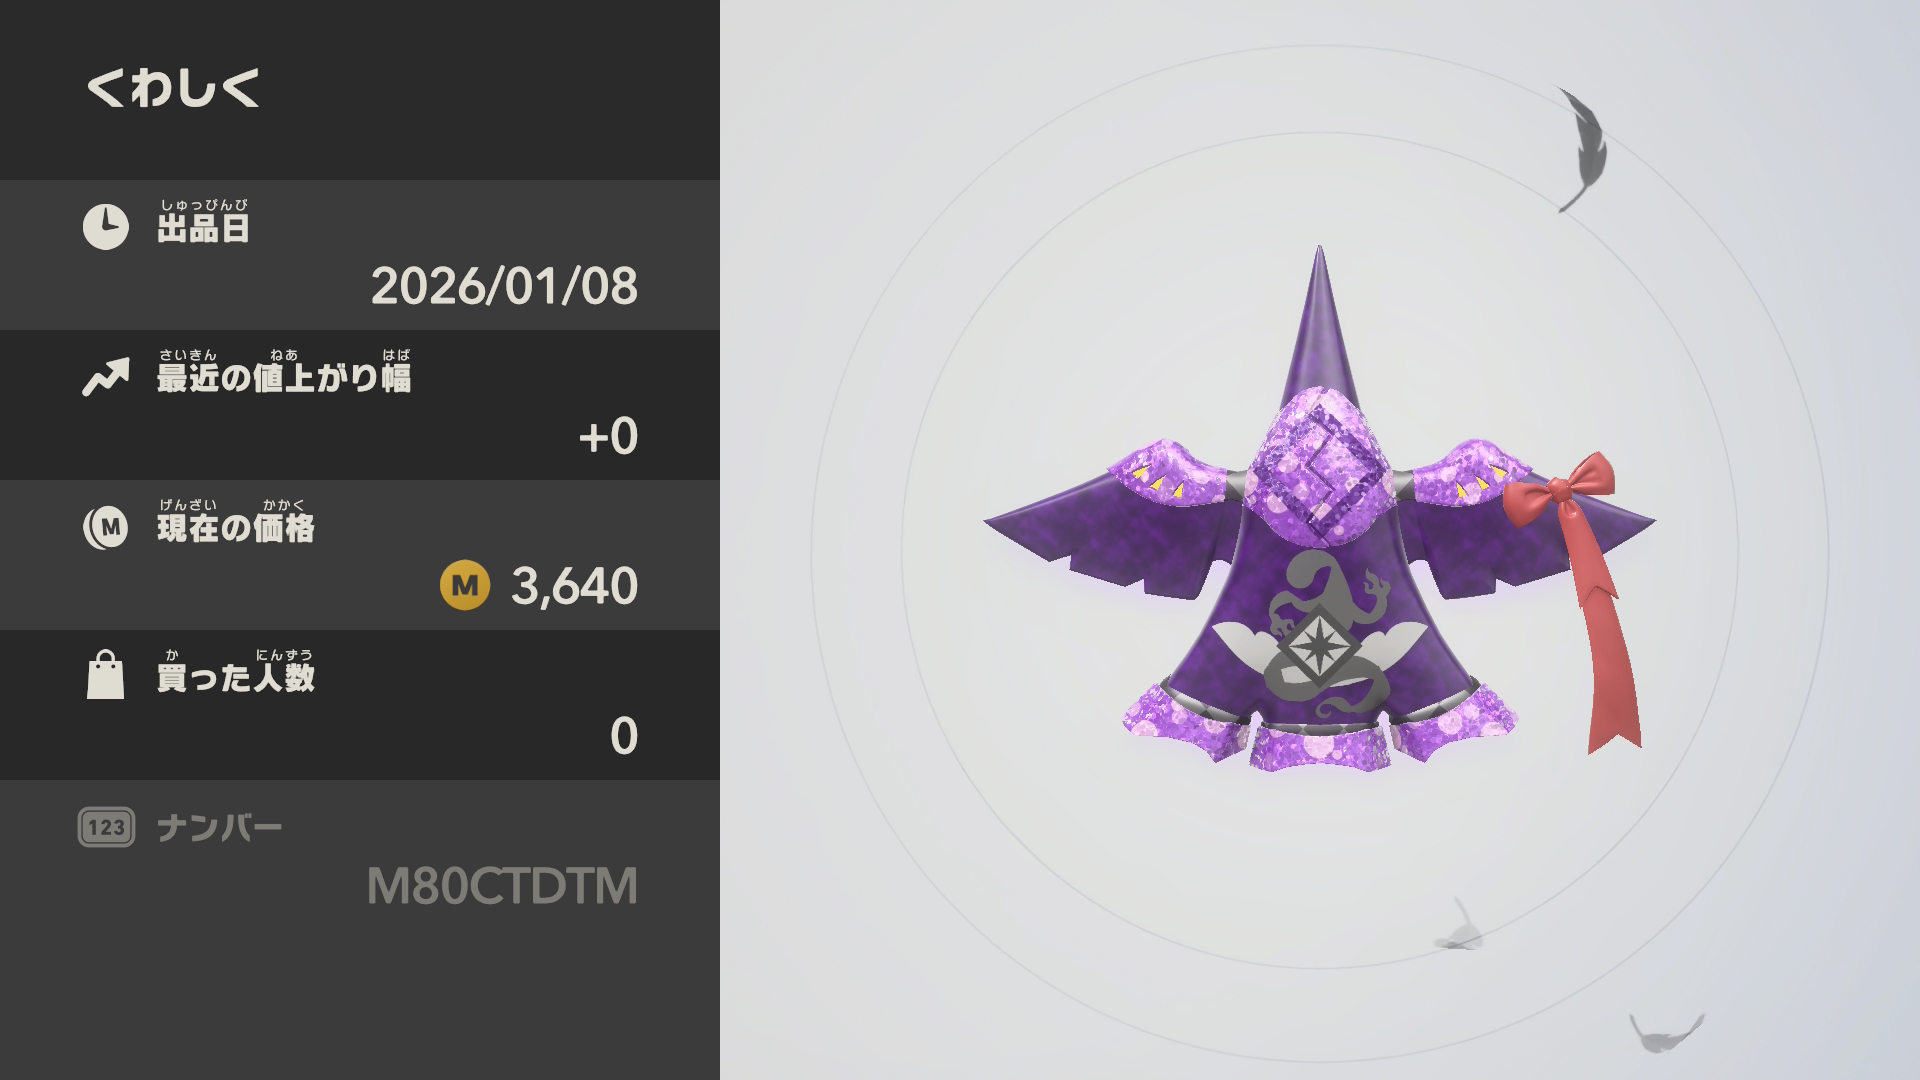Click the clock icon beside 出品日
Viewport: 1920px width, 1080px height.
pyautogui.click(x=106, y=227)
